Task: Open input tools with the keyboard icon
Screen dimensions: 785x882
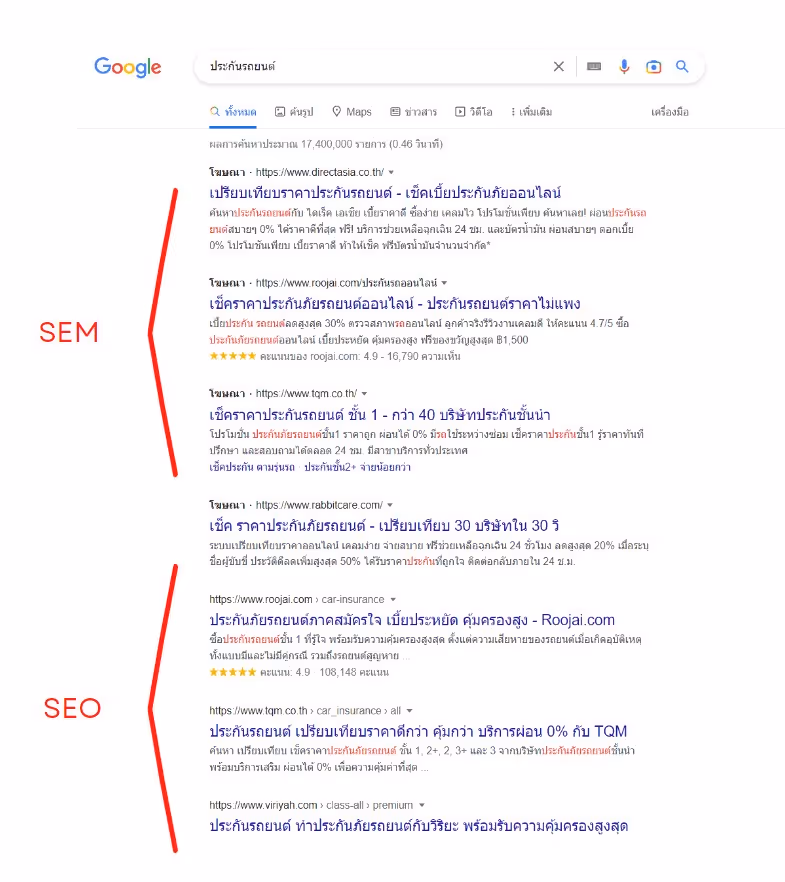Action: pos(595,67)
